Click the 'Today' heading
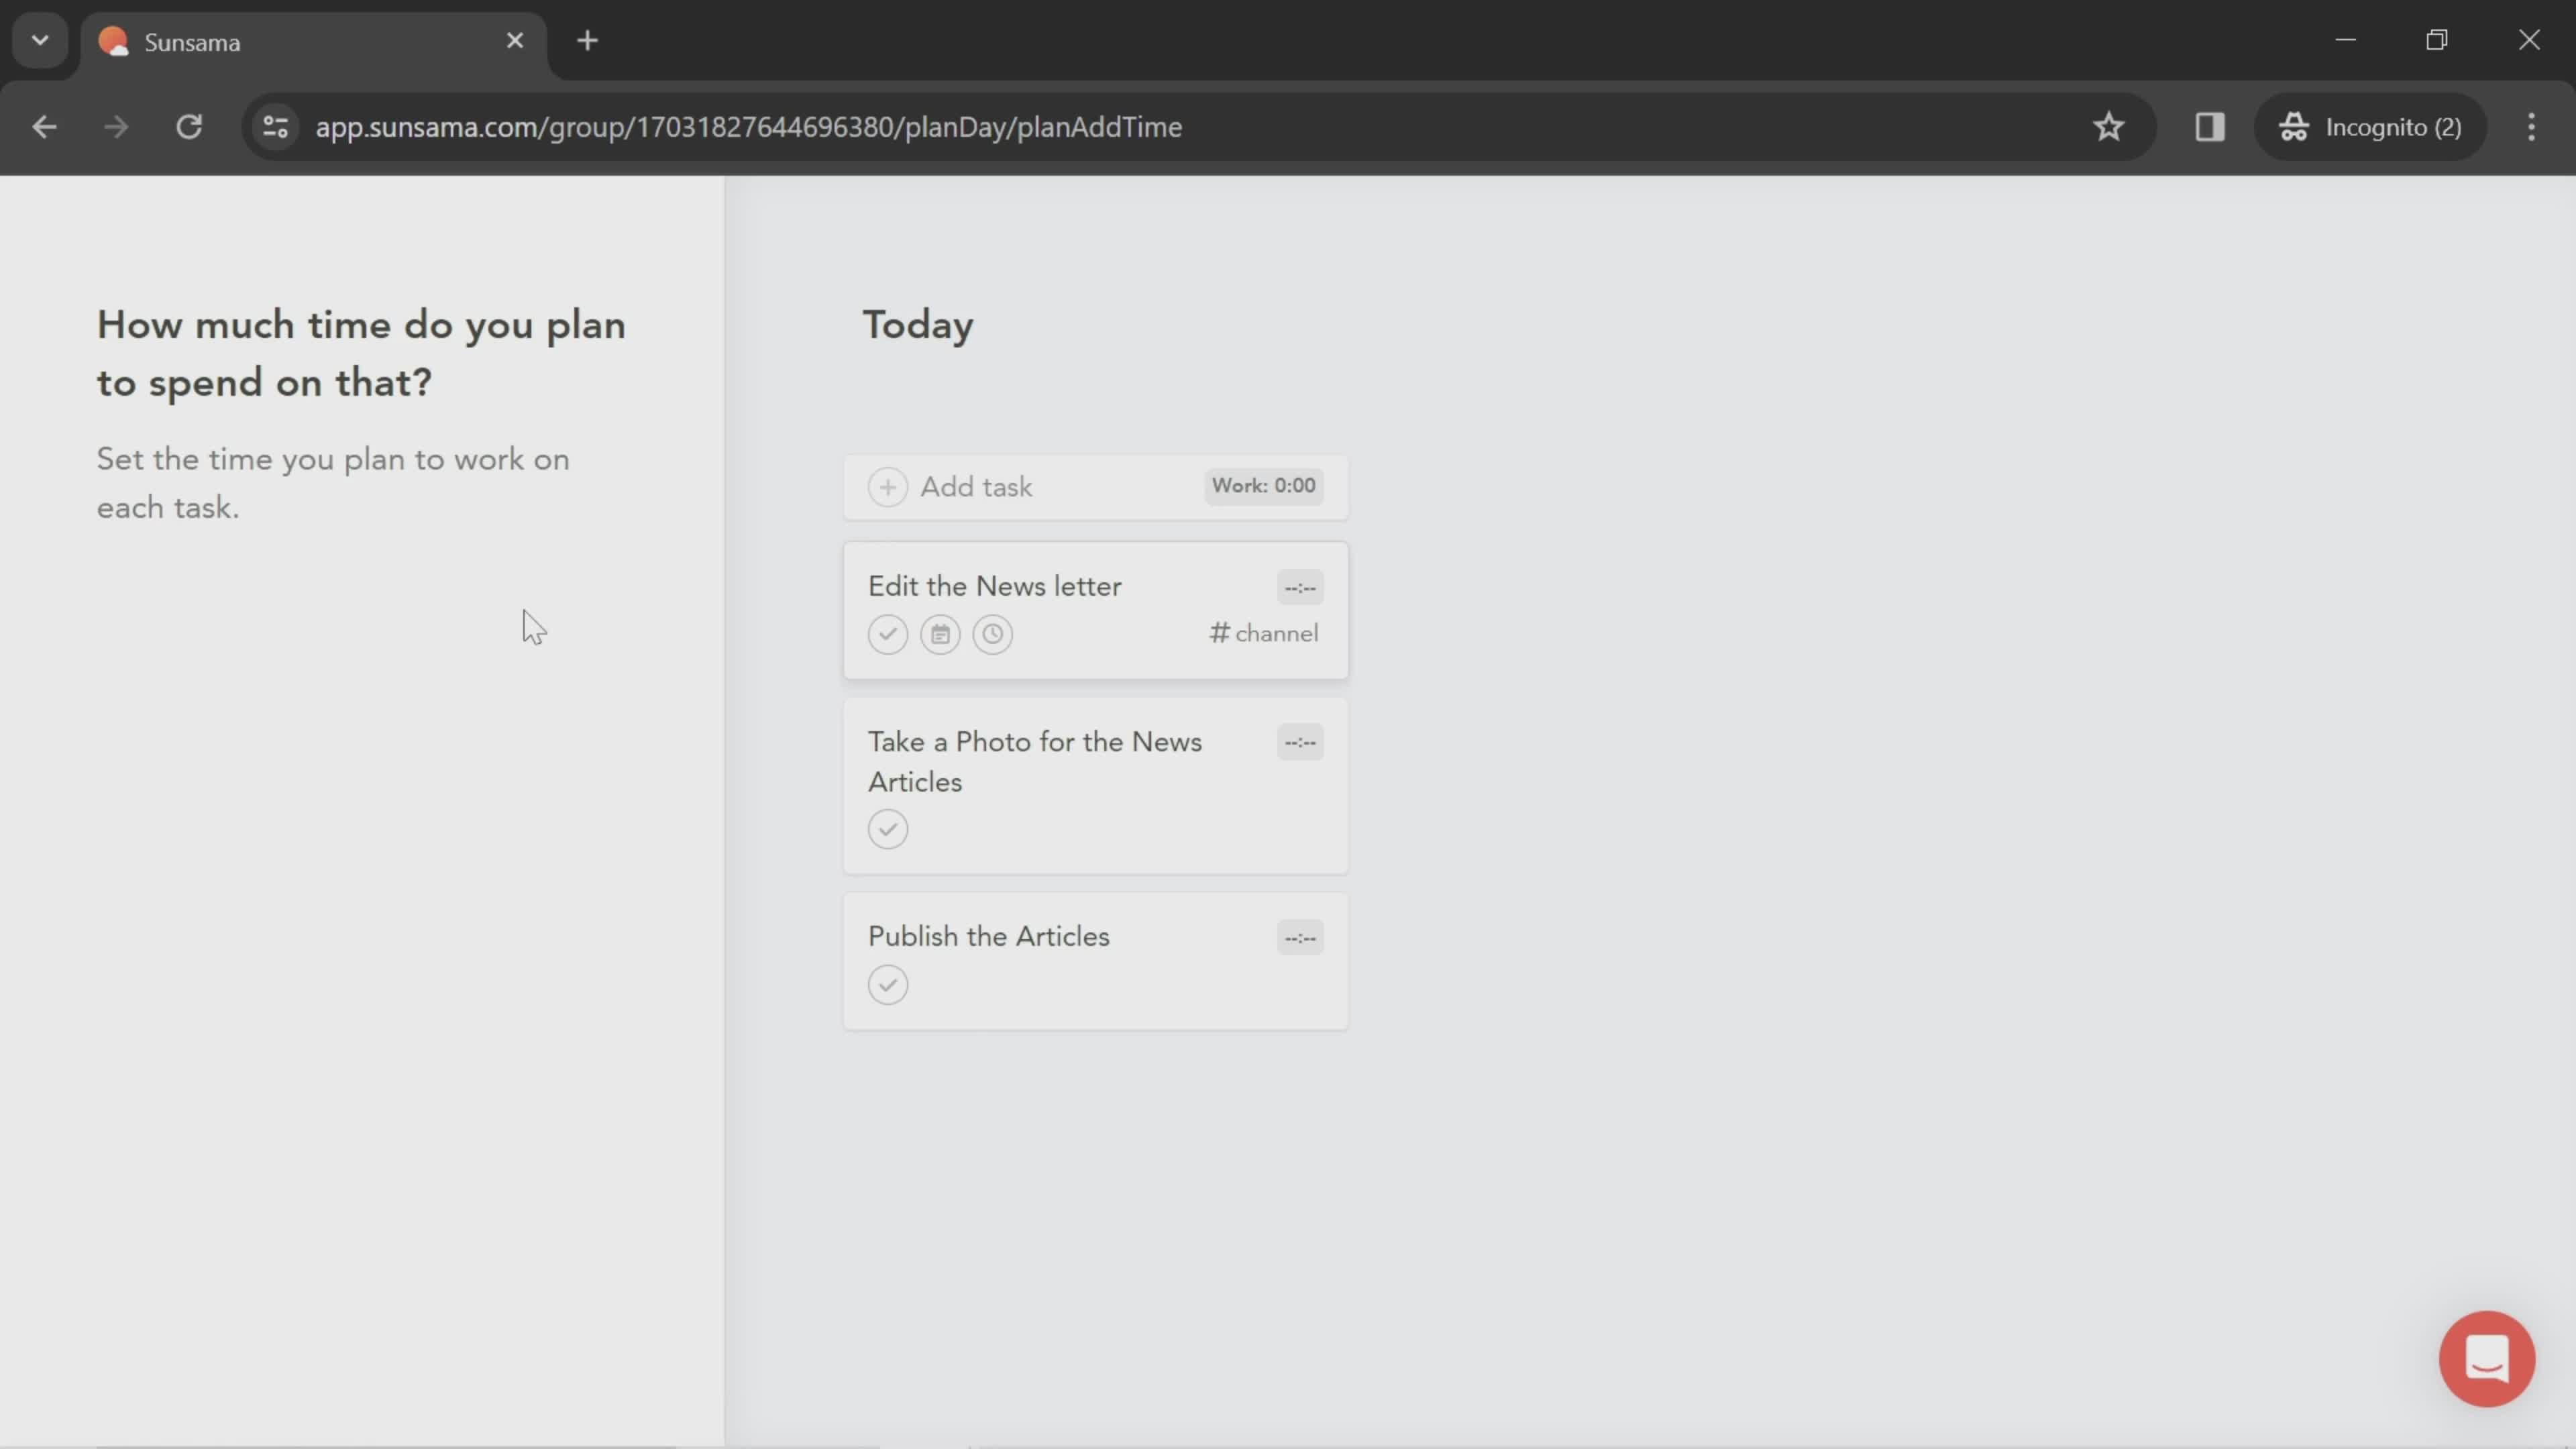Viewport: 2576px width, 1449px height. [918, 326]
